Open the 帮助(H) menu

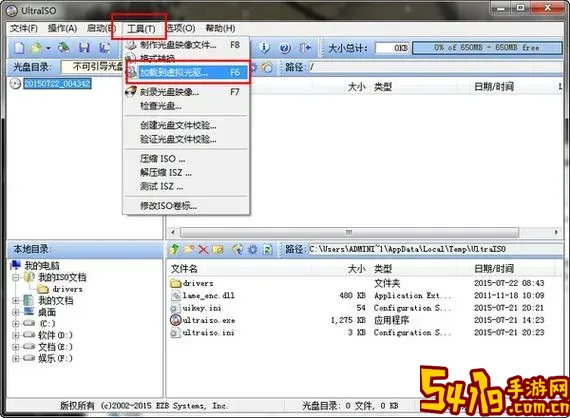(x=220, y=28)
